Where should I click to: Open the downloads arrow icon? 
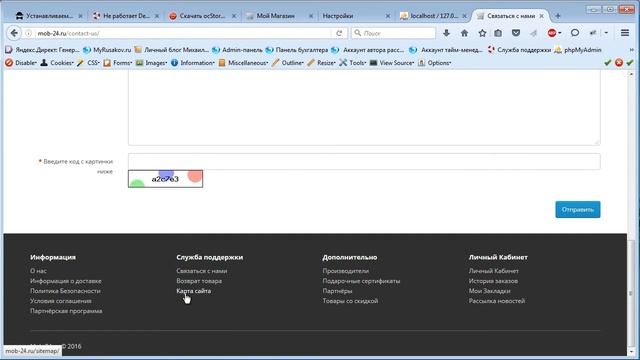pos(447,33)
